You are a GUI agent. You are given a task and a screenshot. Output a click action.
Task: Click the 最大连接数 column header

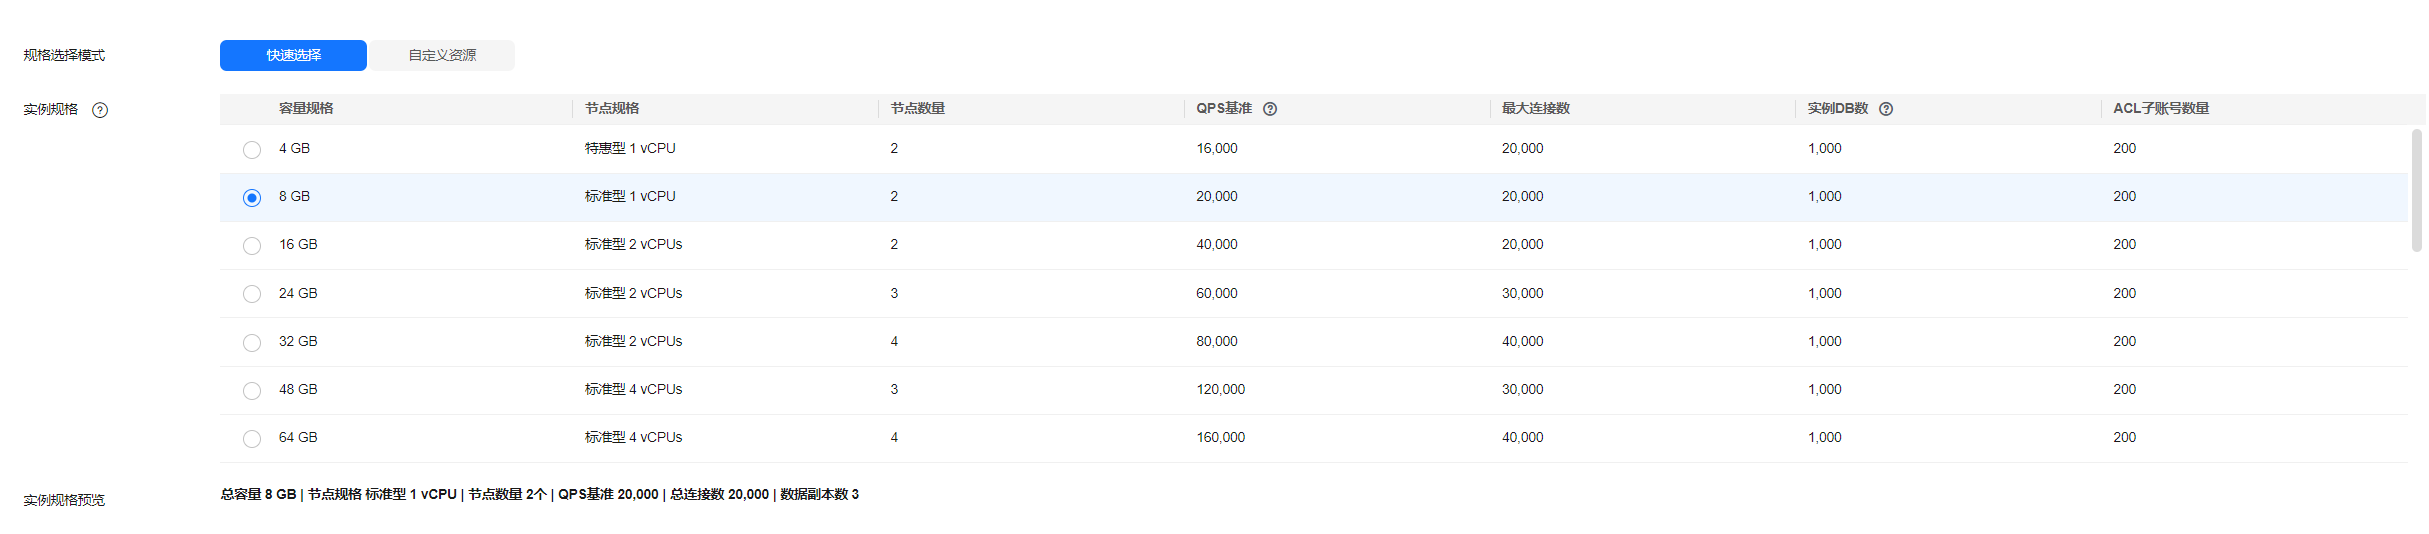pos(1535,108)
